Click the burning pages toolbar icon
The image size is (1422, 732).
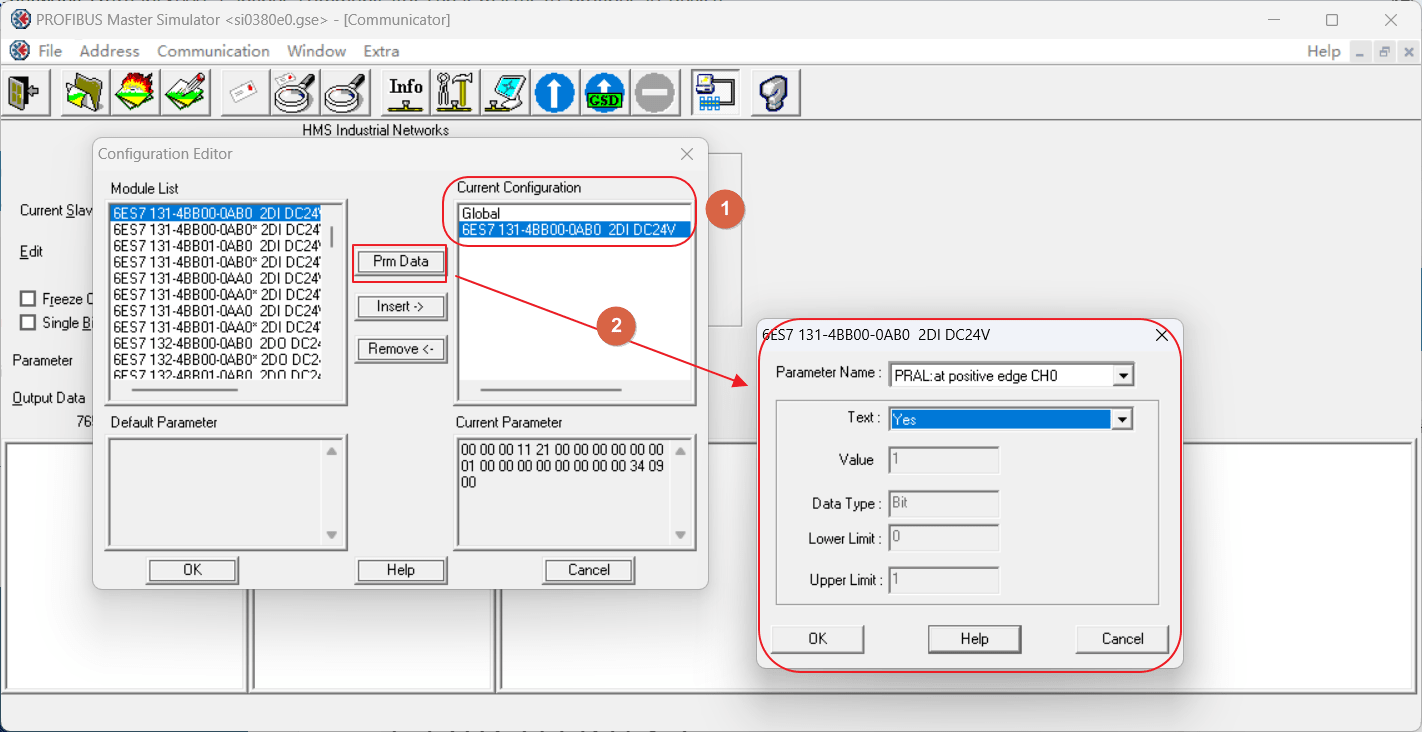tap(134, 93)
